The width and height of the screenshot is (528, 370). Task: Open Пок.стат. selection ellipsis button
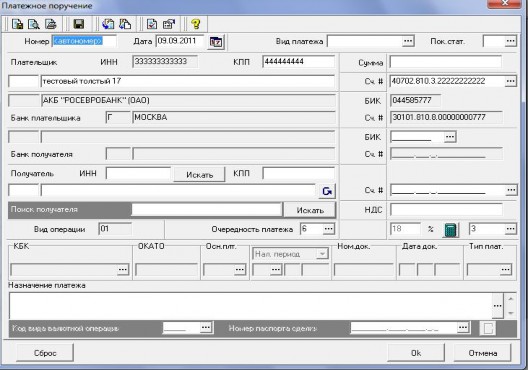510,41
